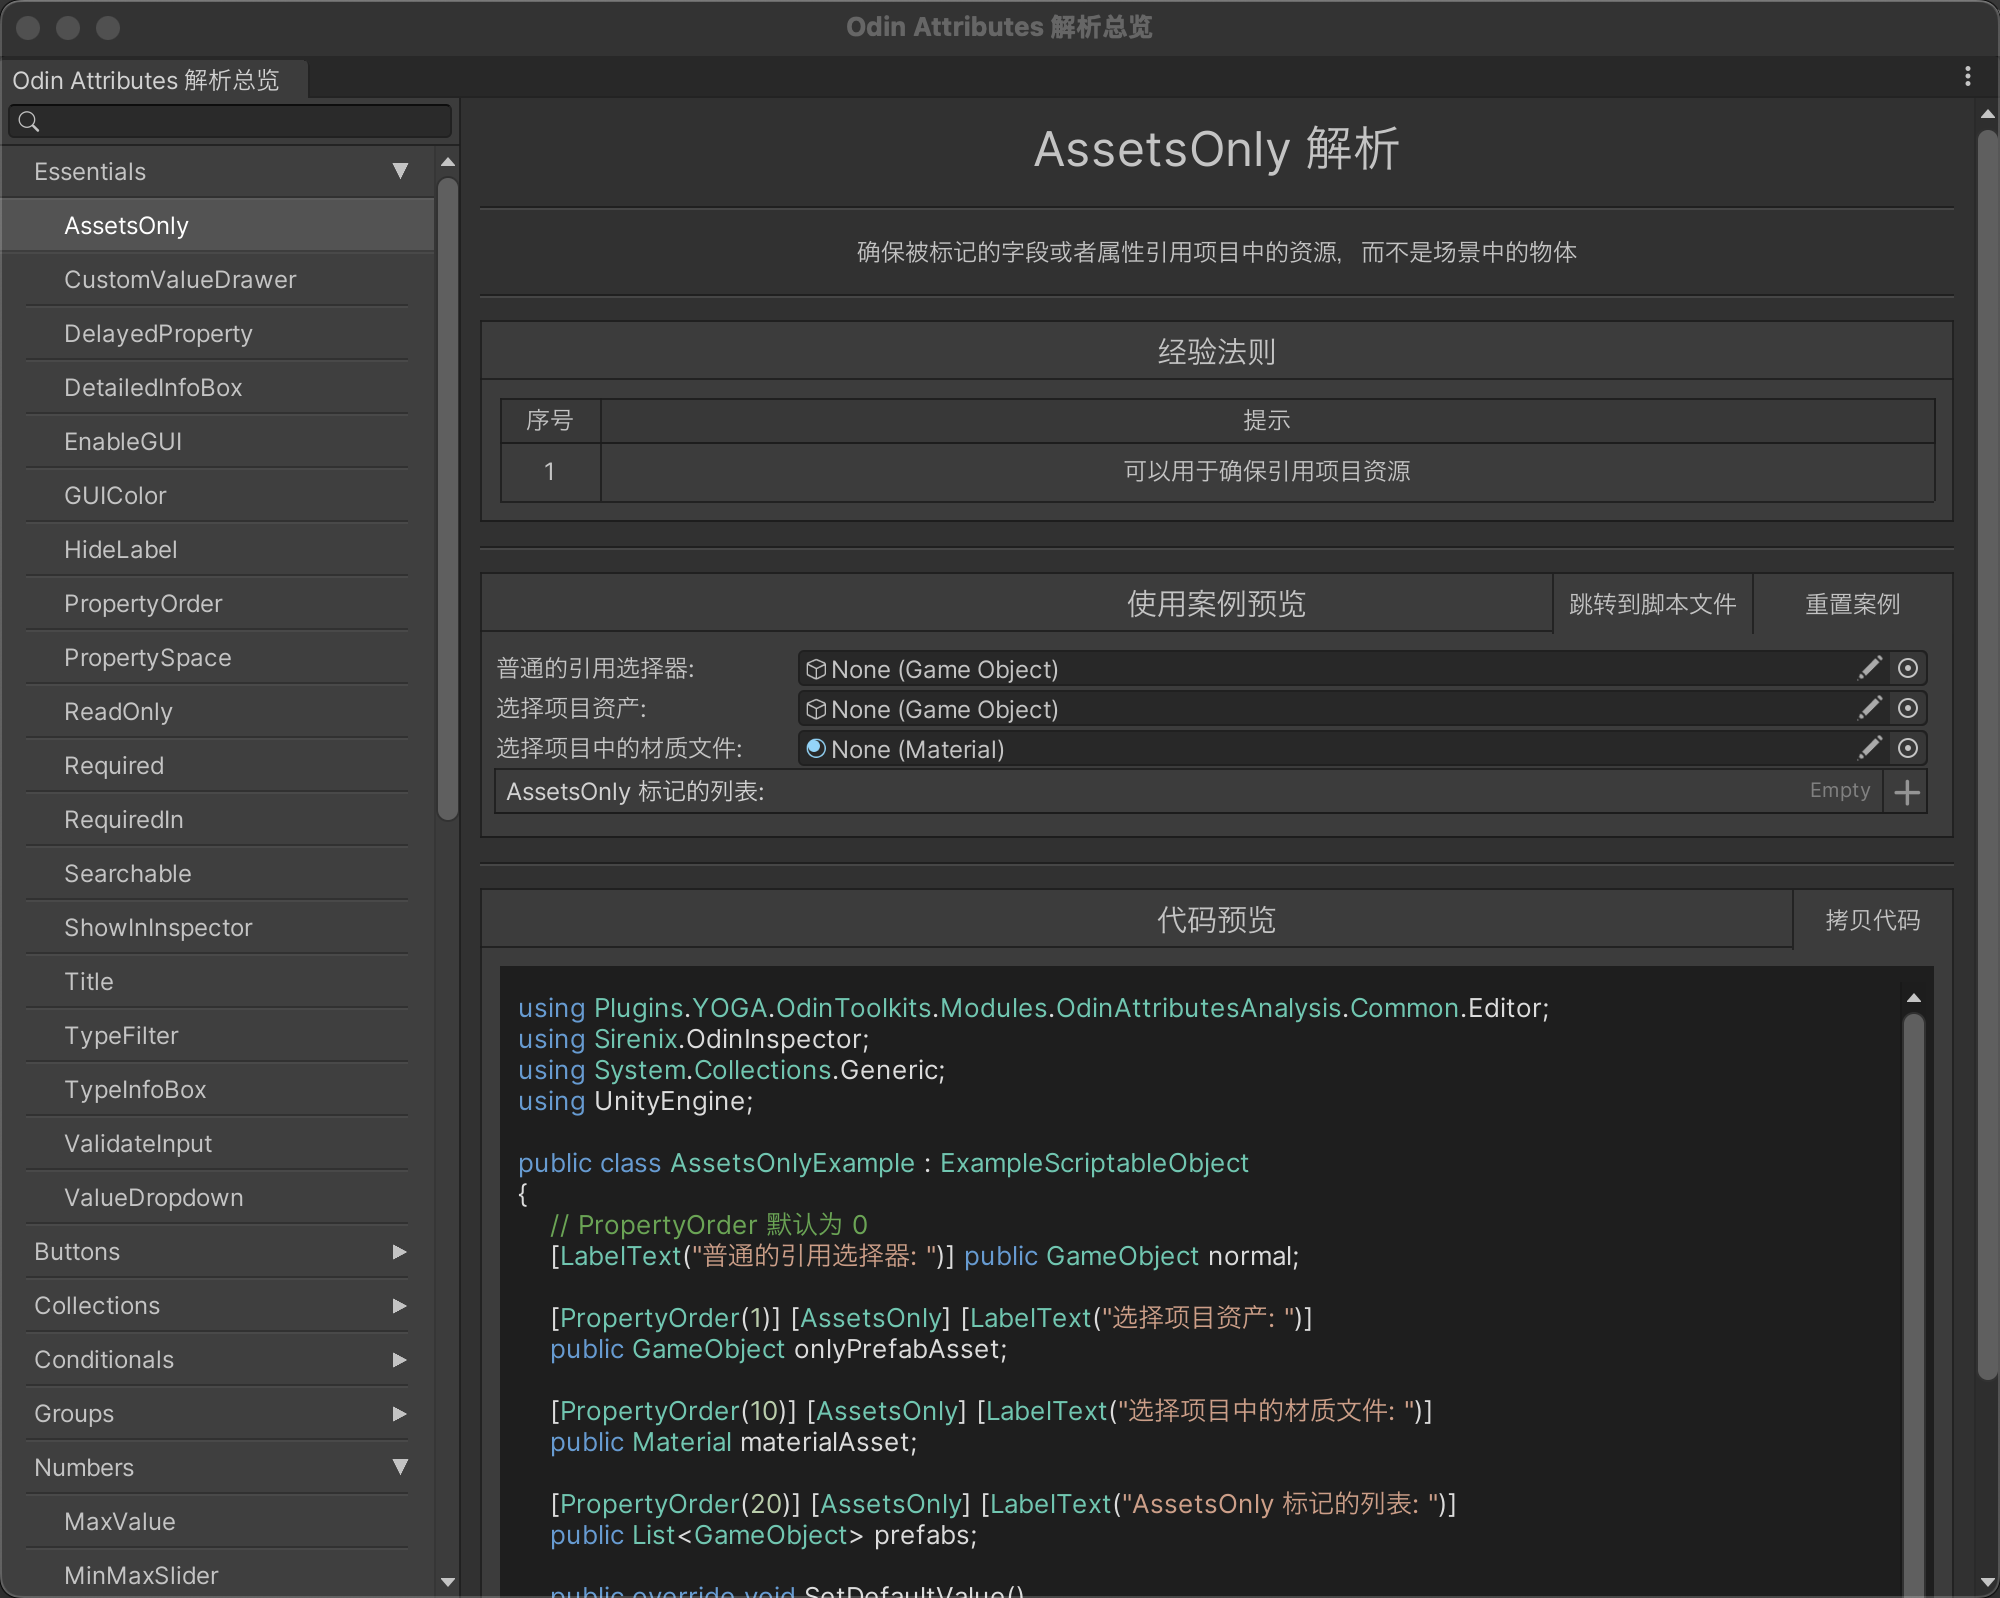Open object picker for 普通的引用选择器
Viewport: 2000px width, 1598px height.
point(1908,668)
